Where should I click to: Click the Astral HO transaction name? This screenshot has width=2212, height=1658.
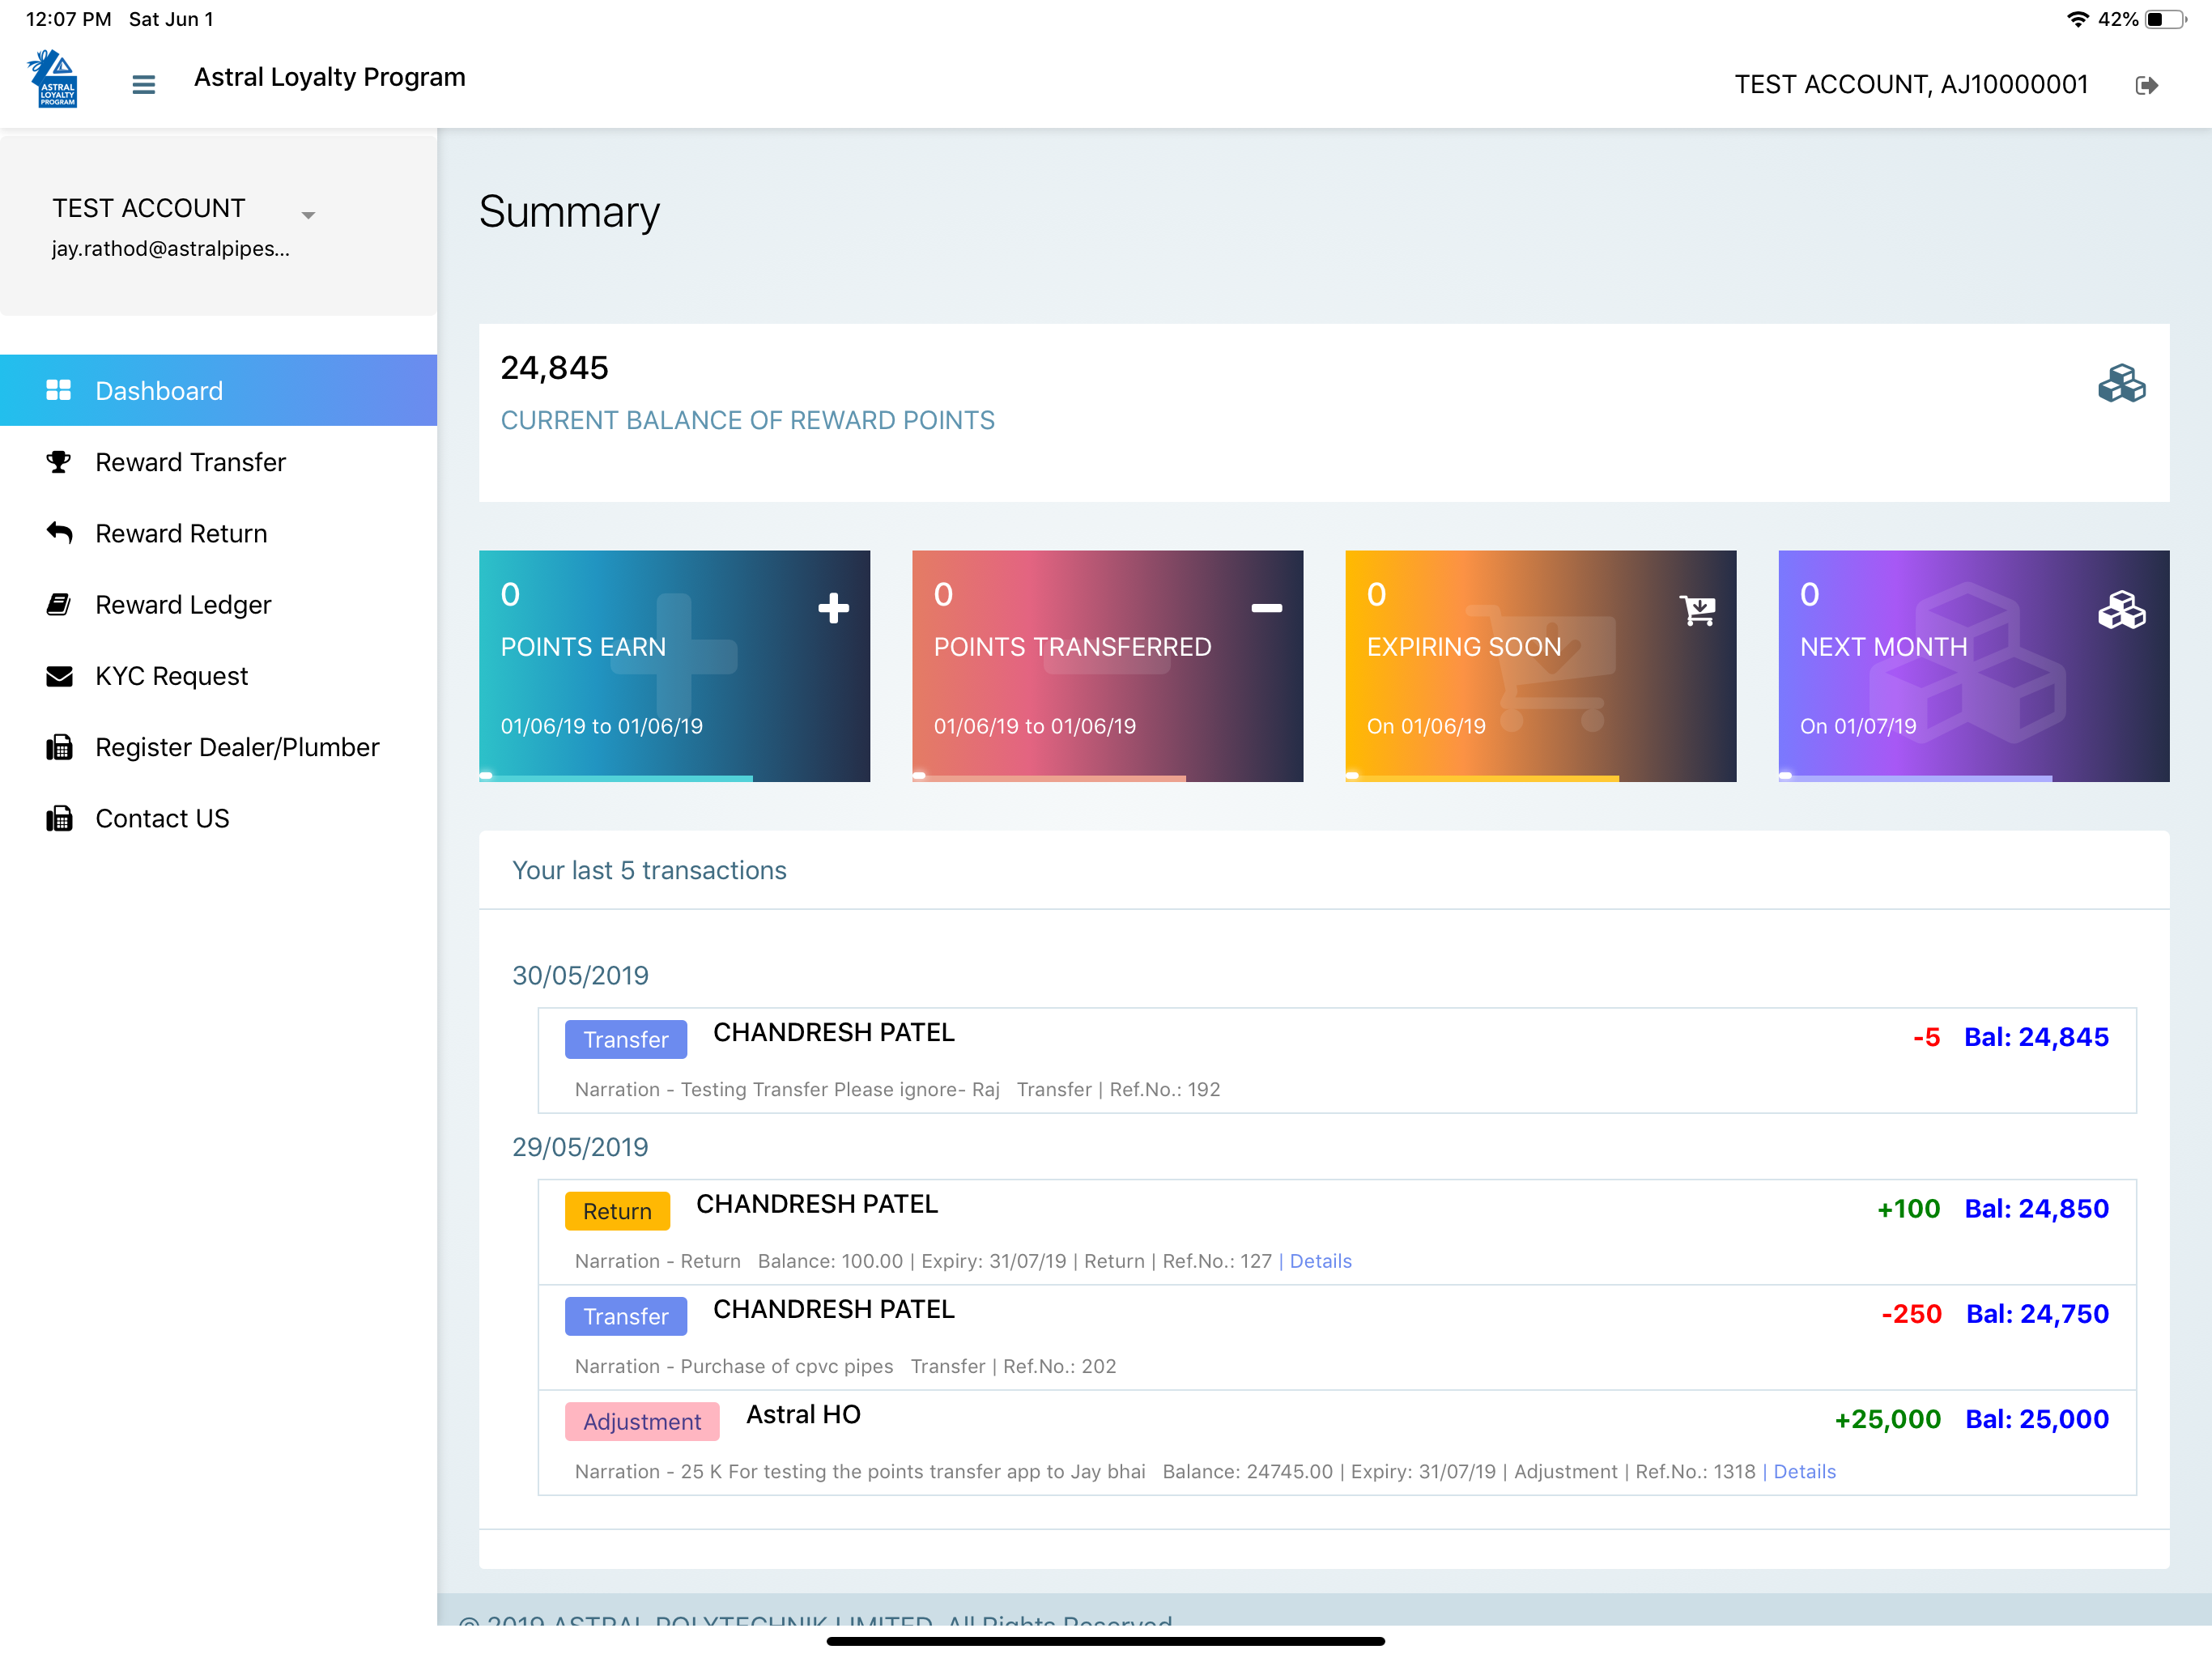click(x=803, y=1414)
